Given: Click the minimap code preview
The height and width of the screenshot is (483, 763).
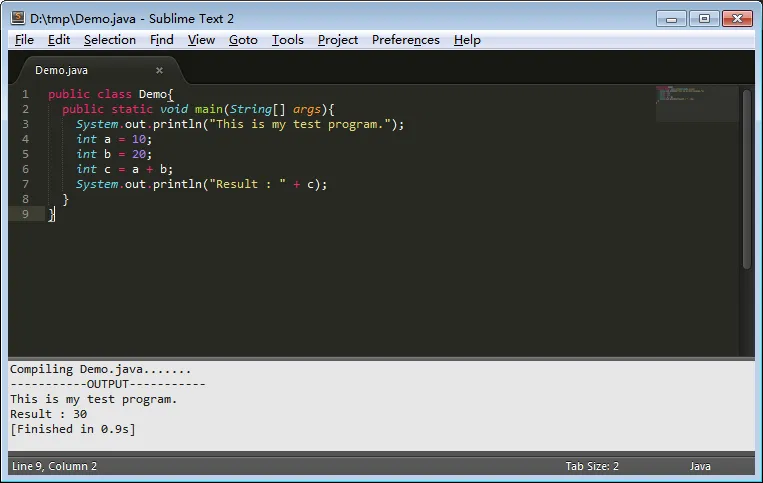Looking at the screenshot, I should tap(697, 104).
